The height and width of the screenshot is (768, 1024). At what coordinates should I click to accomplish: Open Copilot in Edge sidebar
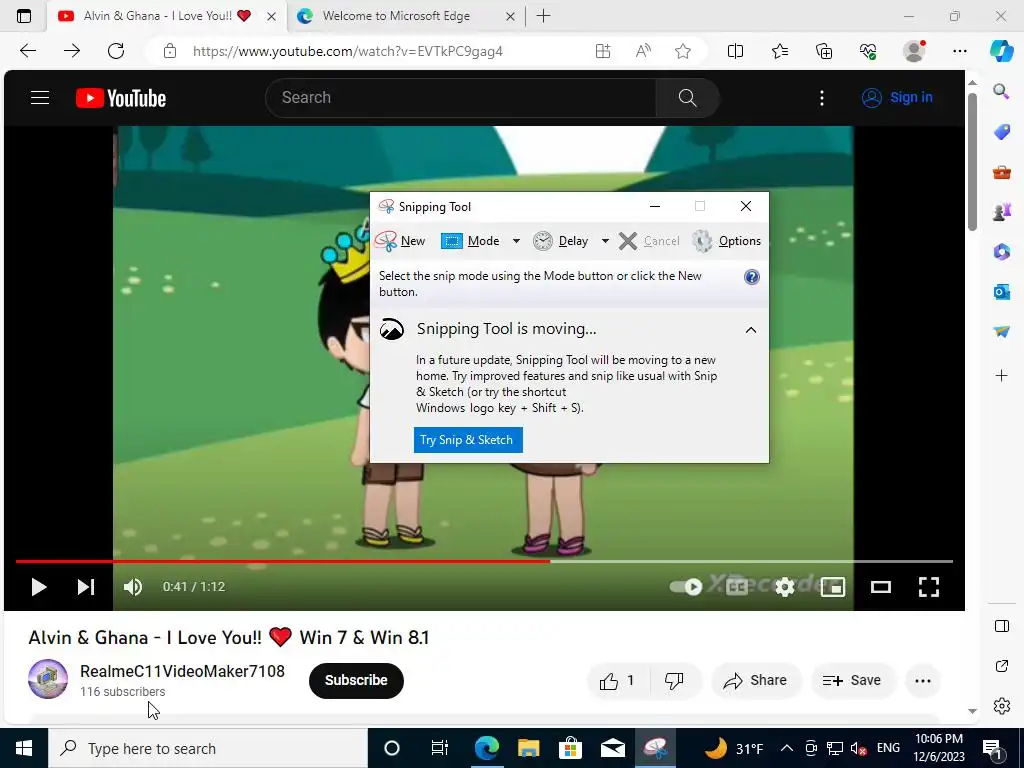[x=1002, y=51]
